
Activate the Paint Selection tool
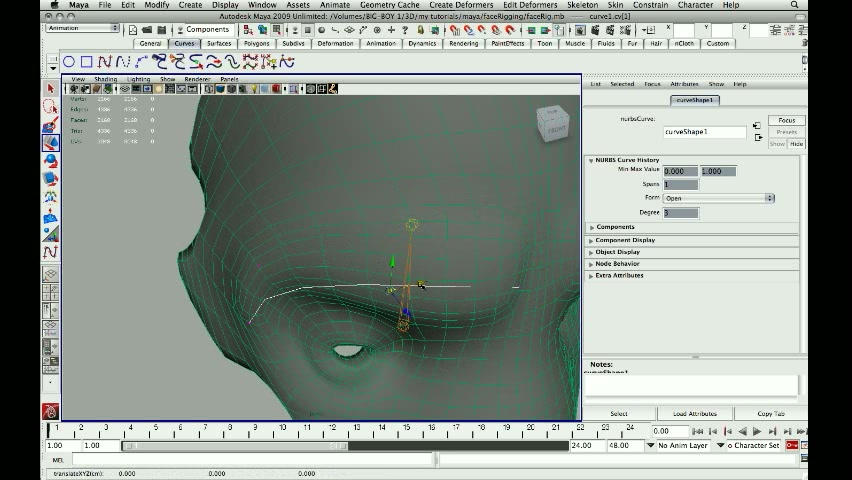(51, 124)
